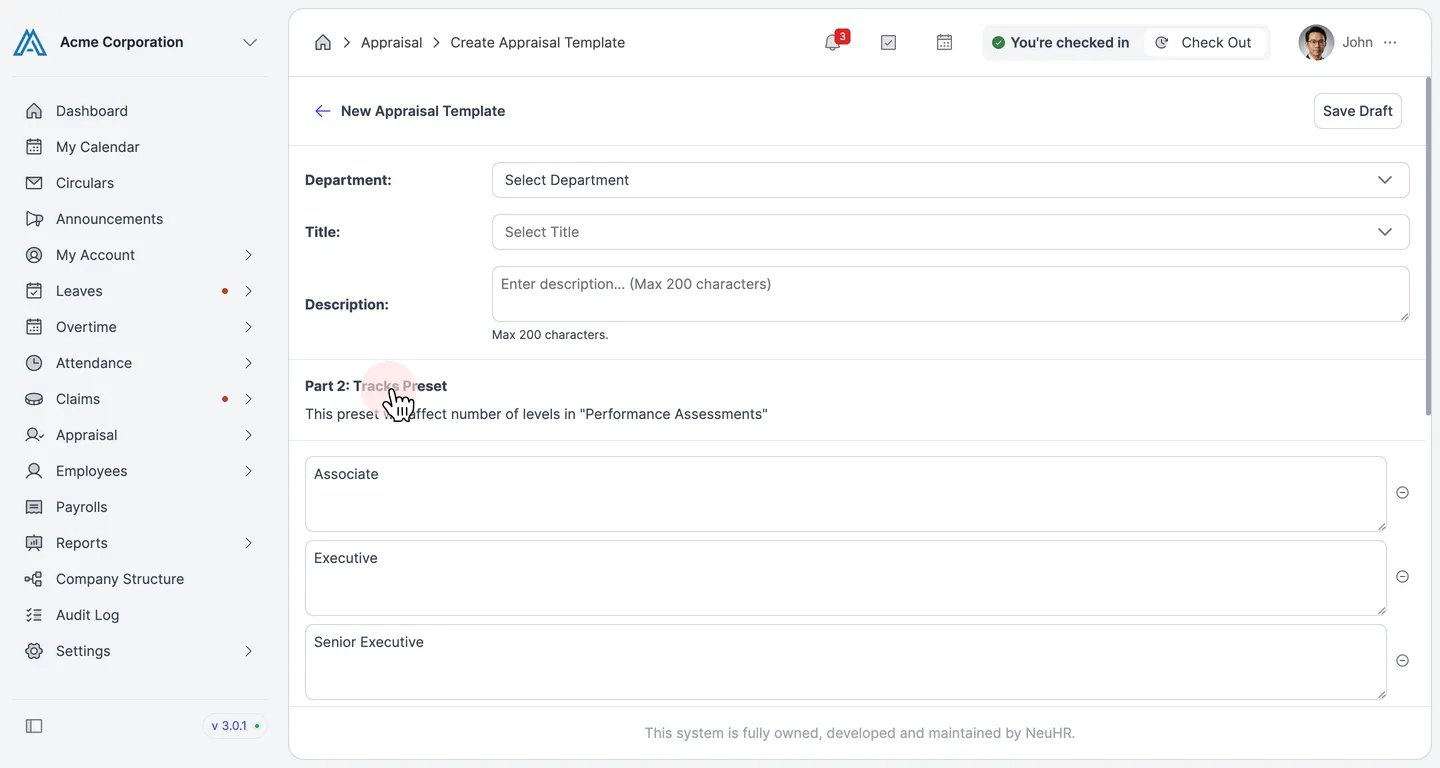The width and height of the screenshot is (1440, 768).
Task: Click Create Appraisal Template breadcrumb
Action: (538, 42)
